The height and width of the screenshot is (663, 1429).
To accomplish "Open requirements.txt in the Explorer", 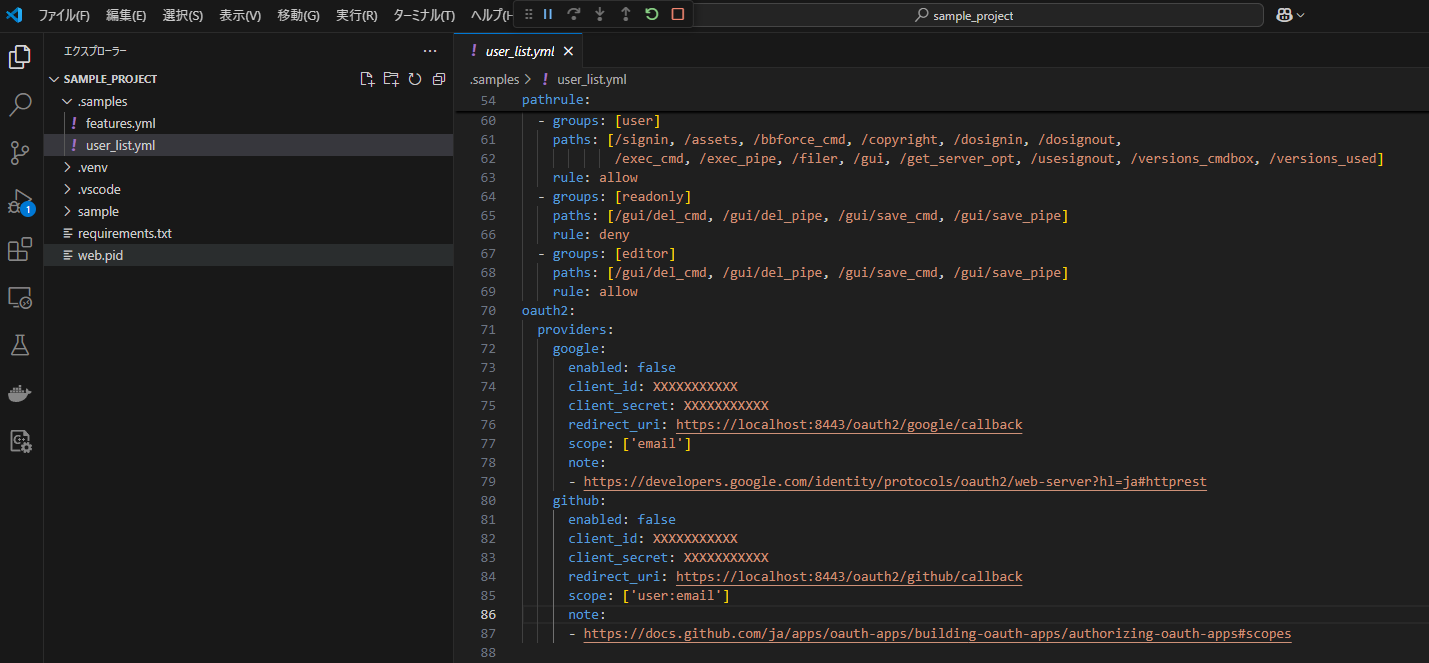I will click(124, 233).
